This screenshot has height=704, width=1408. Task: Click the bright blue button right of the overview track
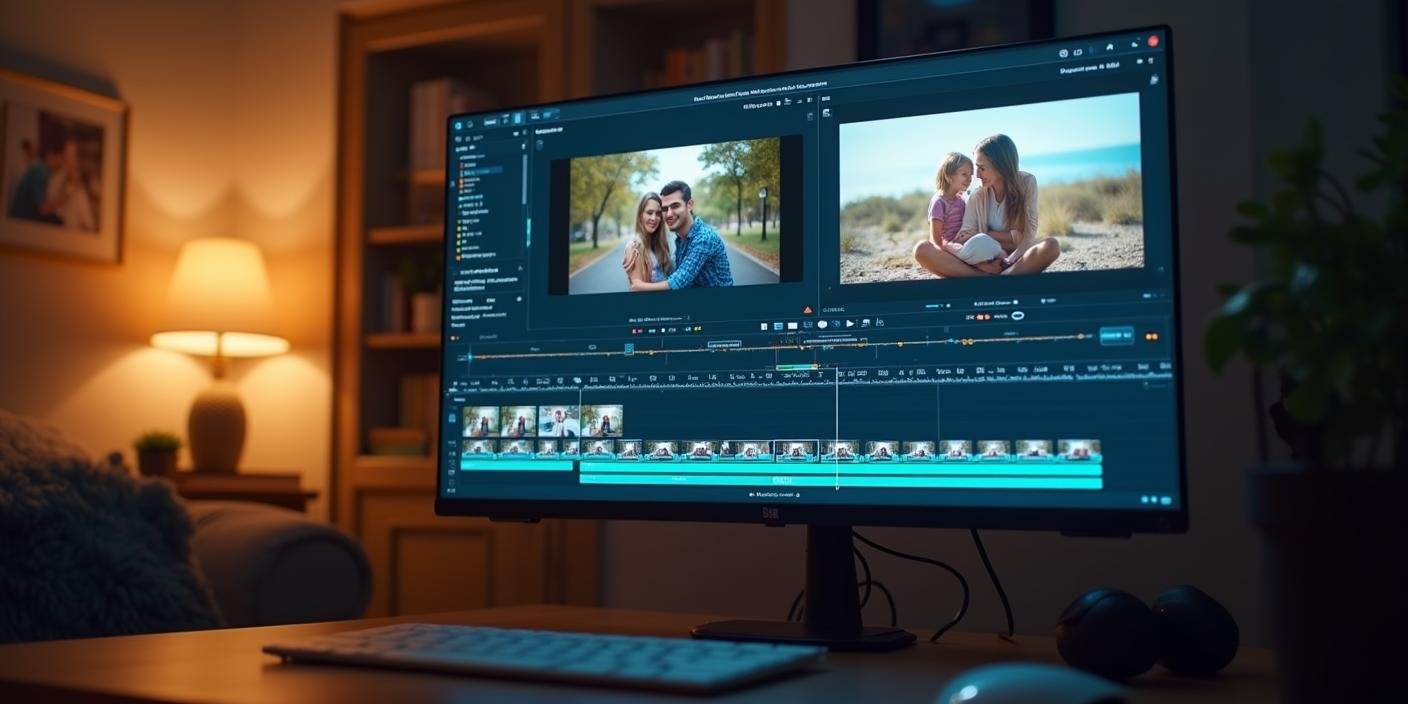click(1116, 336)
